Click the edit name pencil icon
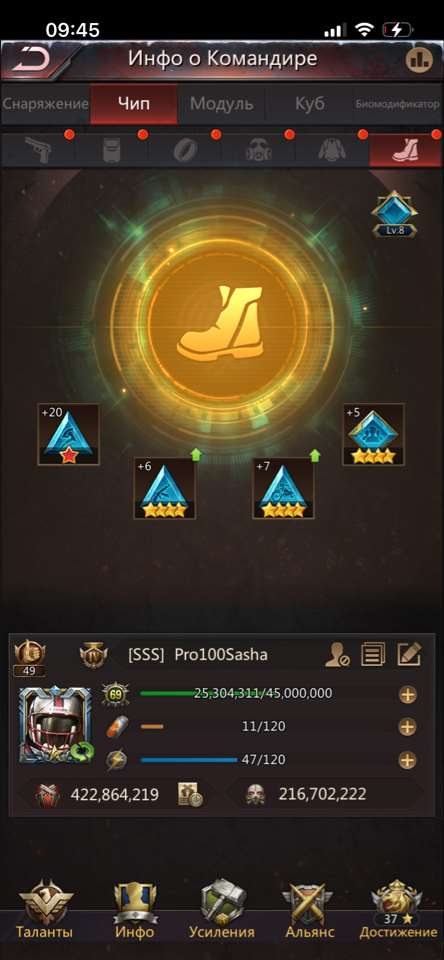This screenshot has width=444, height=960. [408, 654]
